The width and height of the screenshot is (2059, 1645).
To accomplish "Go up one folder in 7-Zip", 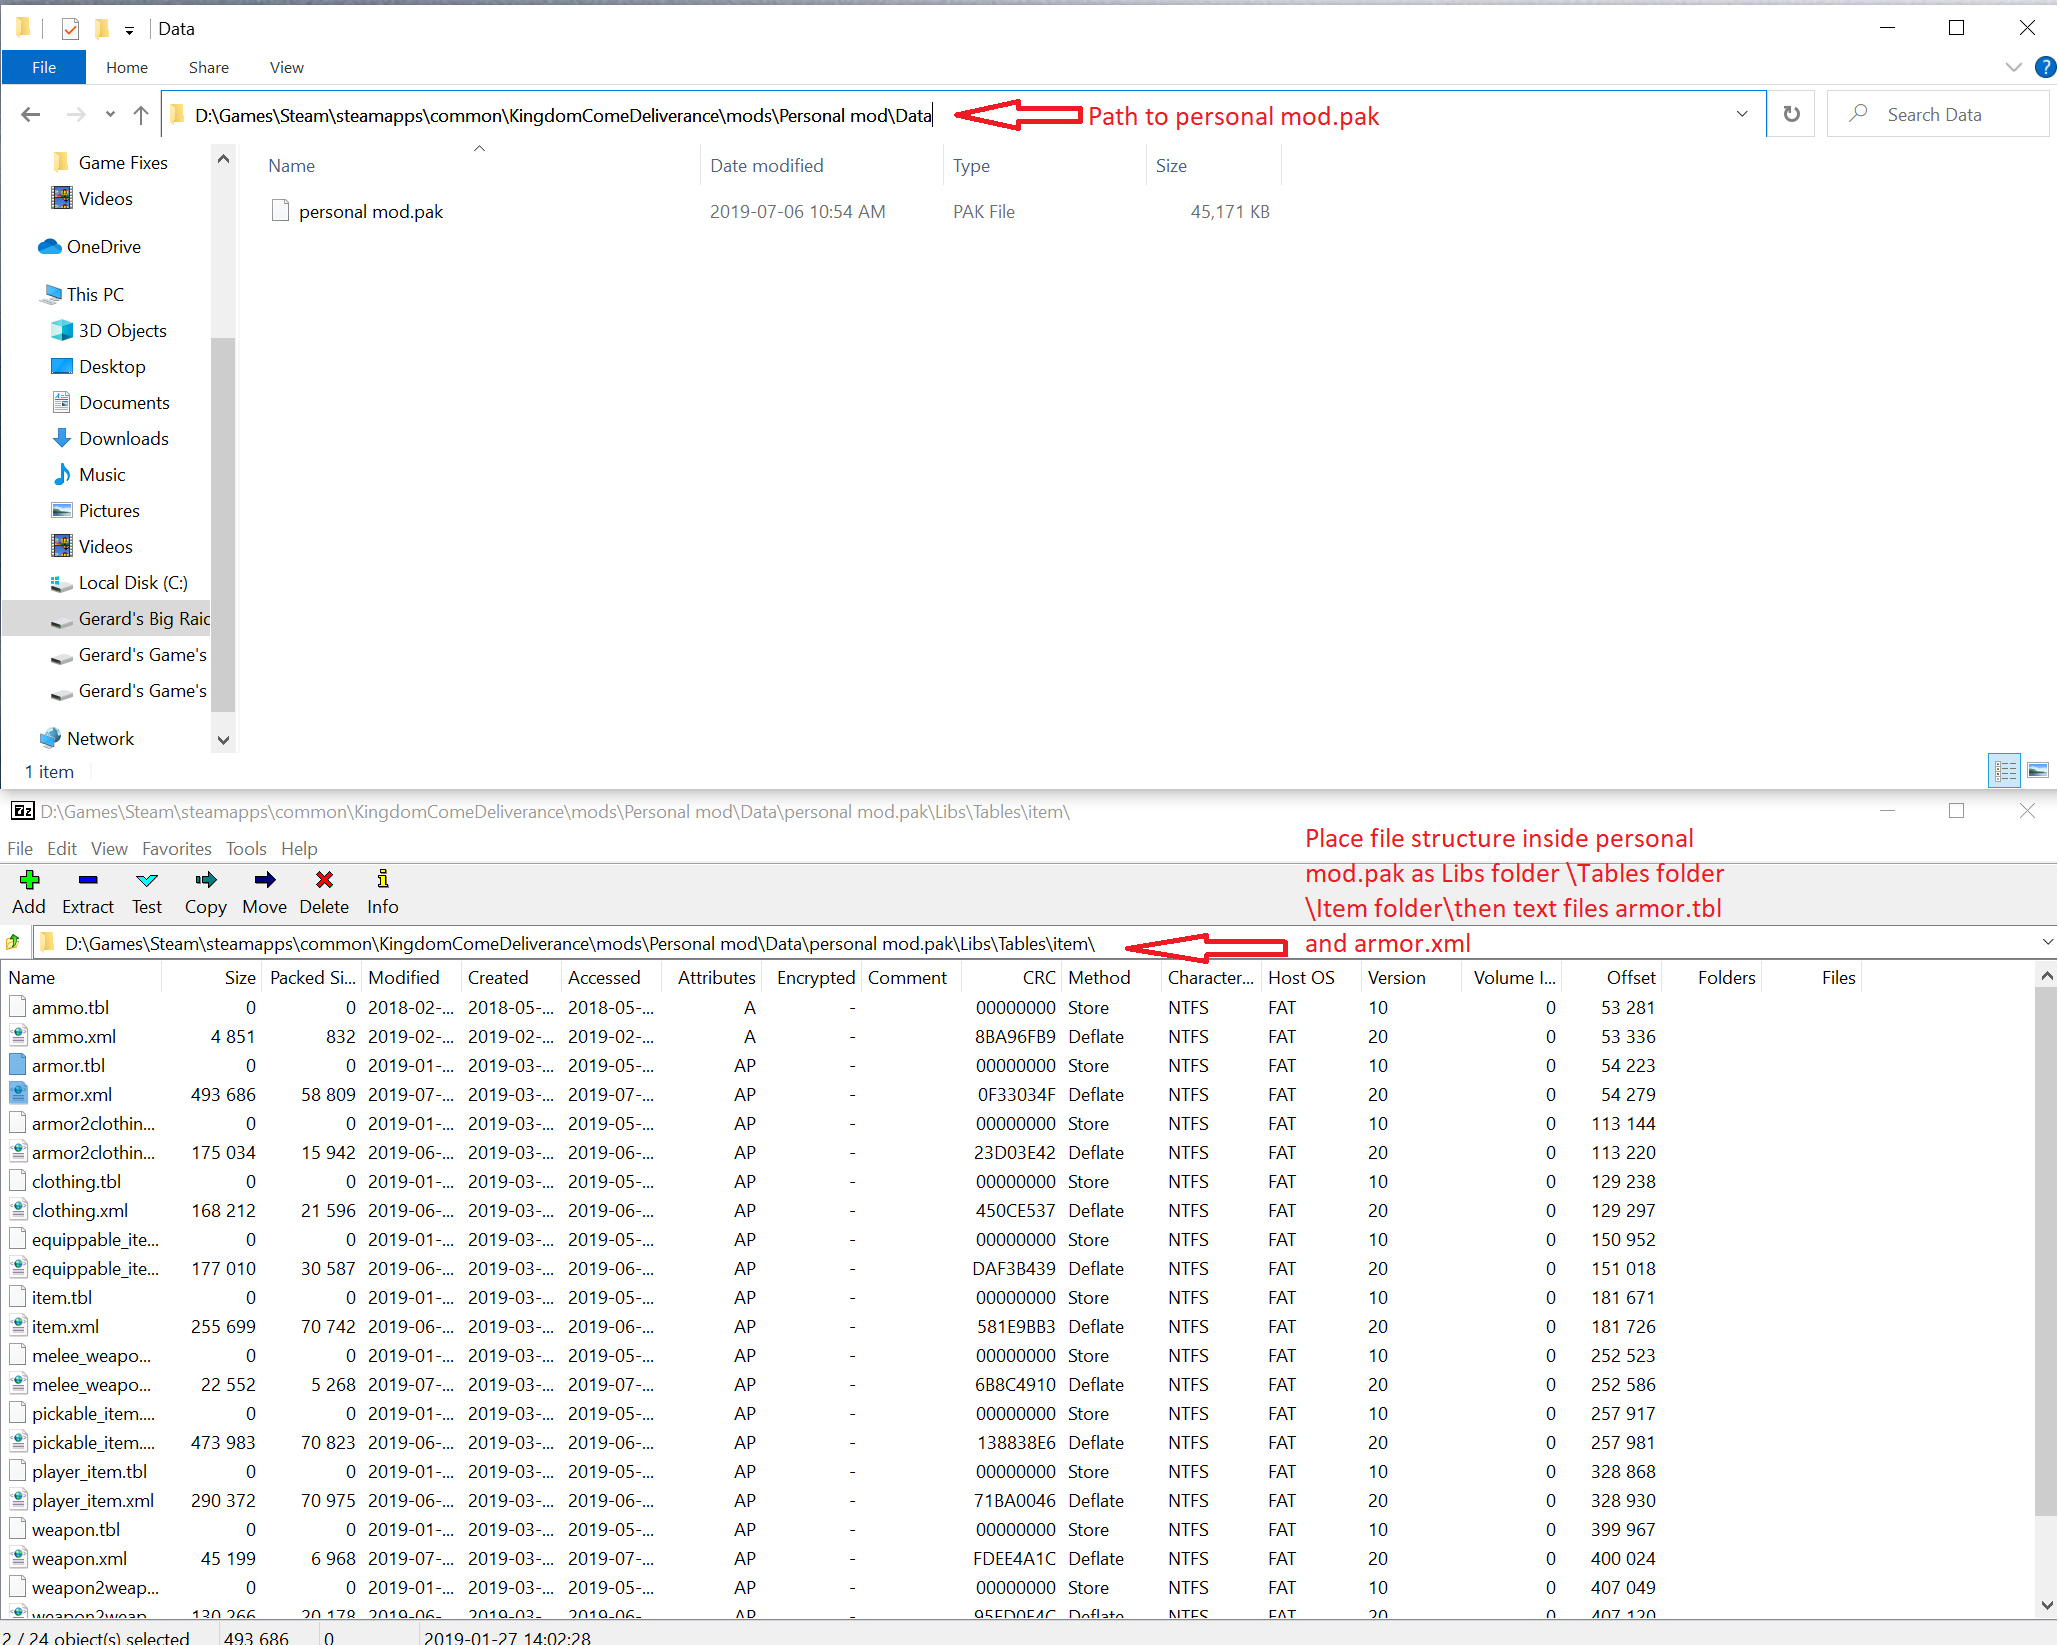I will pos(14,943).
